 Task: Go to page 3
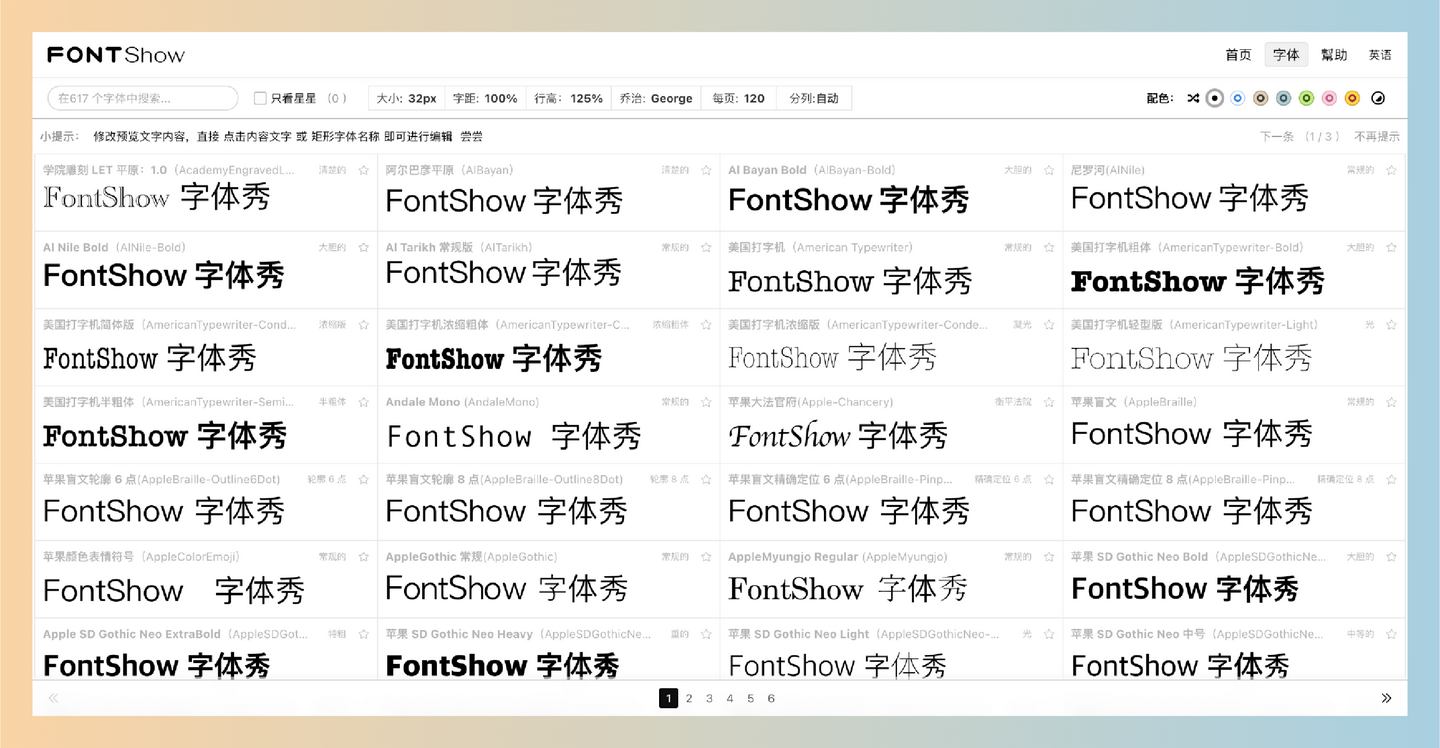click(x=709, y=698)
